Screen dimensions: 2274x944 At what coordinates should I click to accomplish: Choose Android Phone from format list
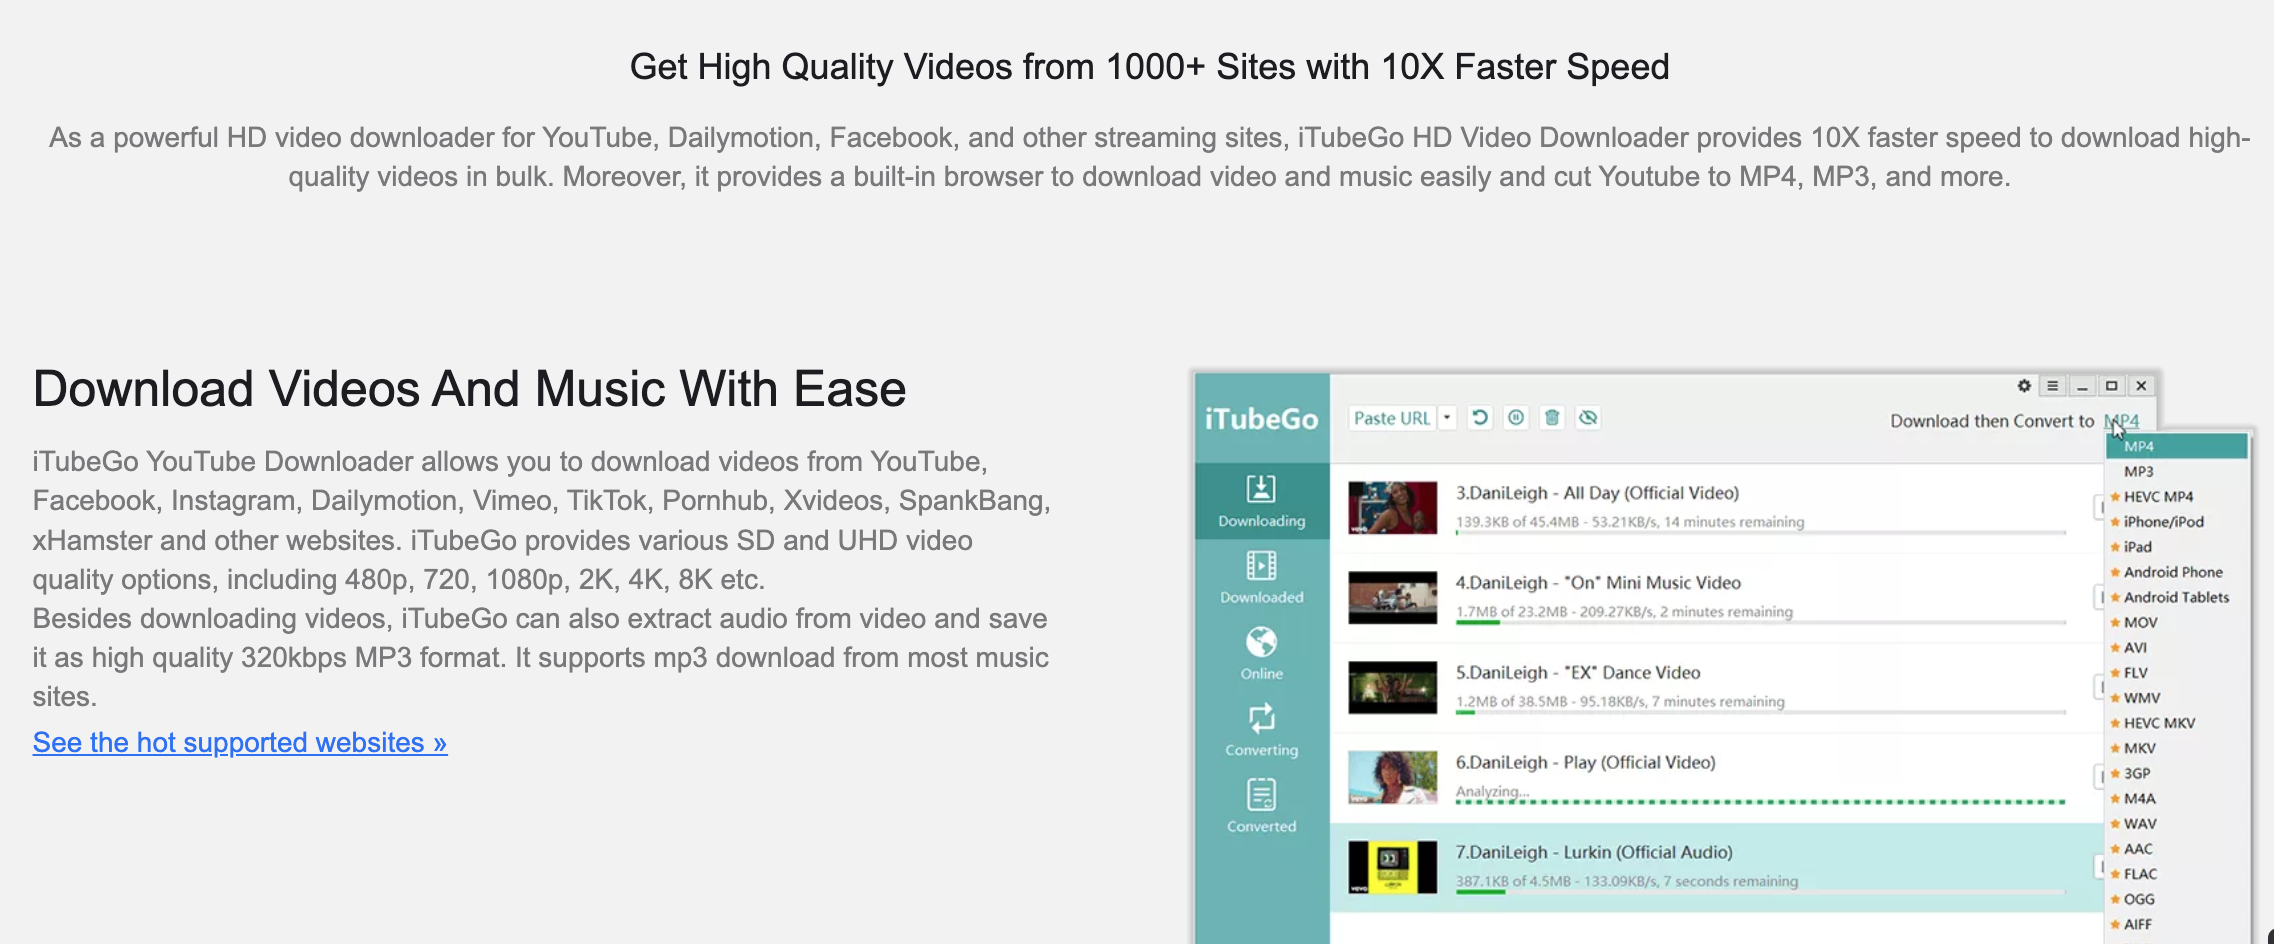[2173, 572]
